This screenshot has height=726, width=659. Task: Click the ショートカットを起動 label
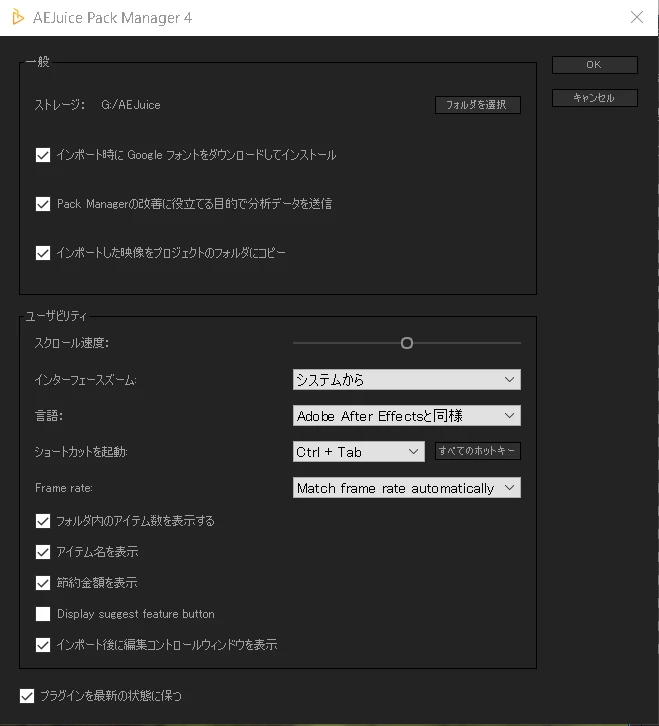pos(81,452)
